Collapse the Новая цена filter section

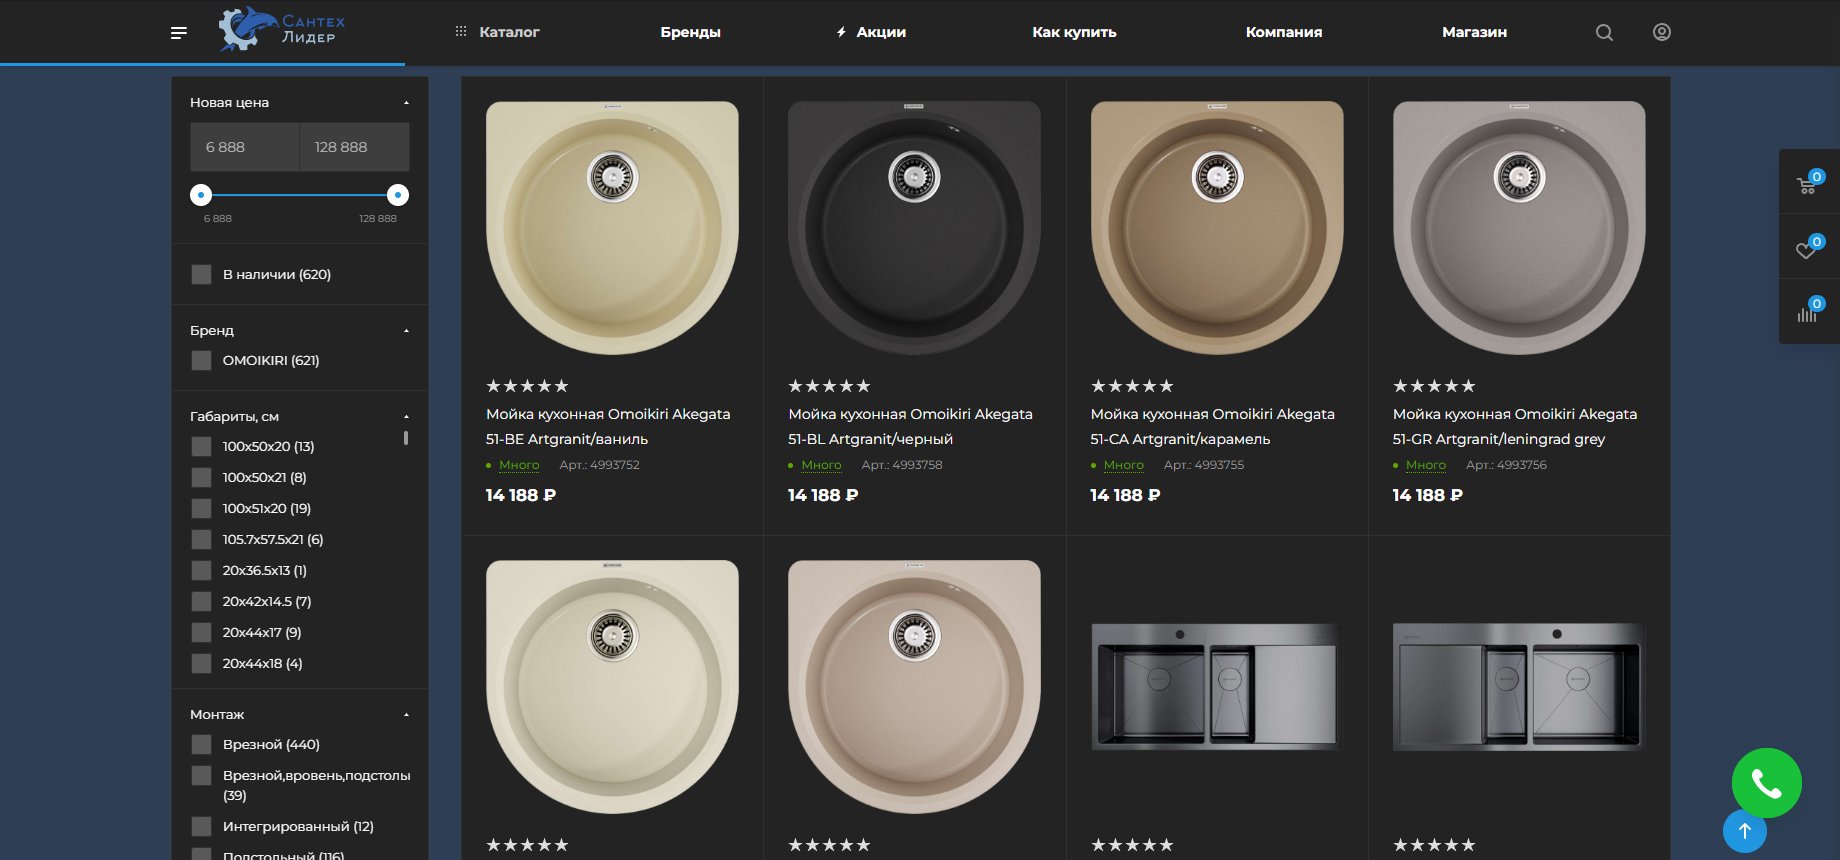pyautogui.click(x=406, y=102)
